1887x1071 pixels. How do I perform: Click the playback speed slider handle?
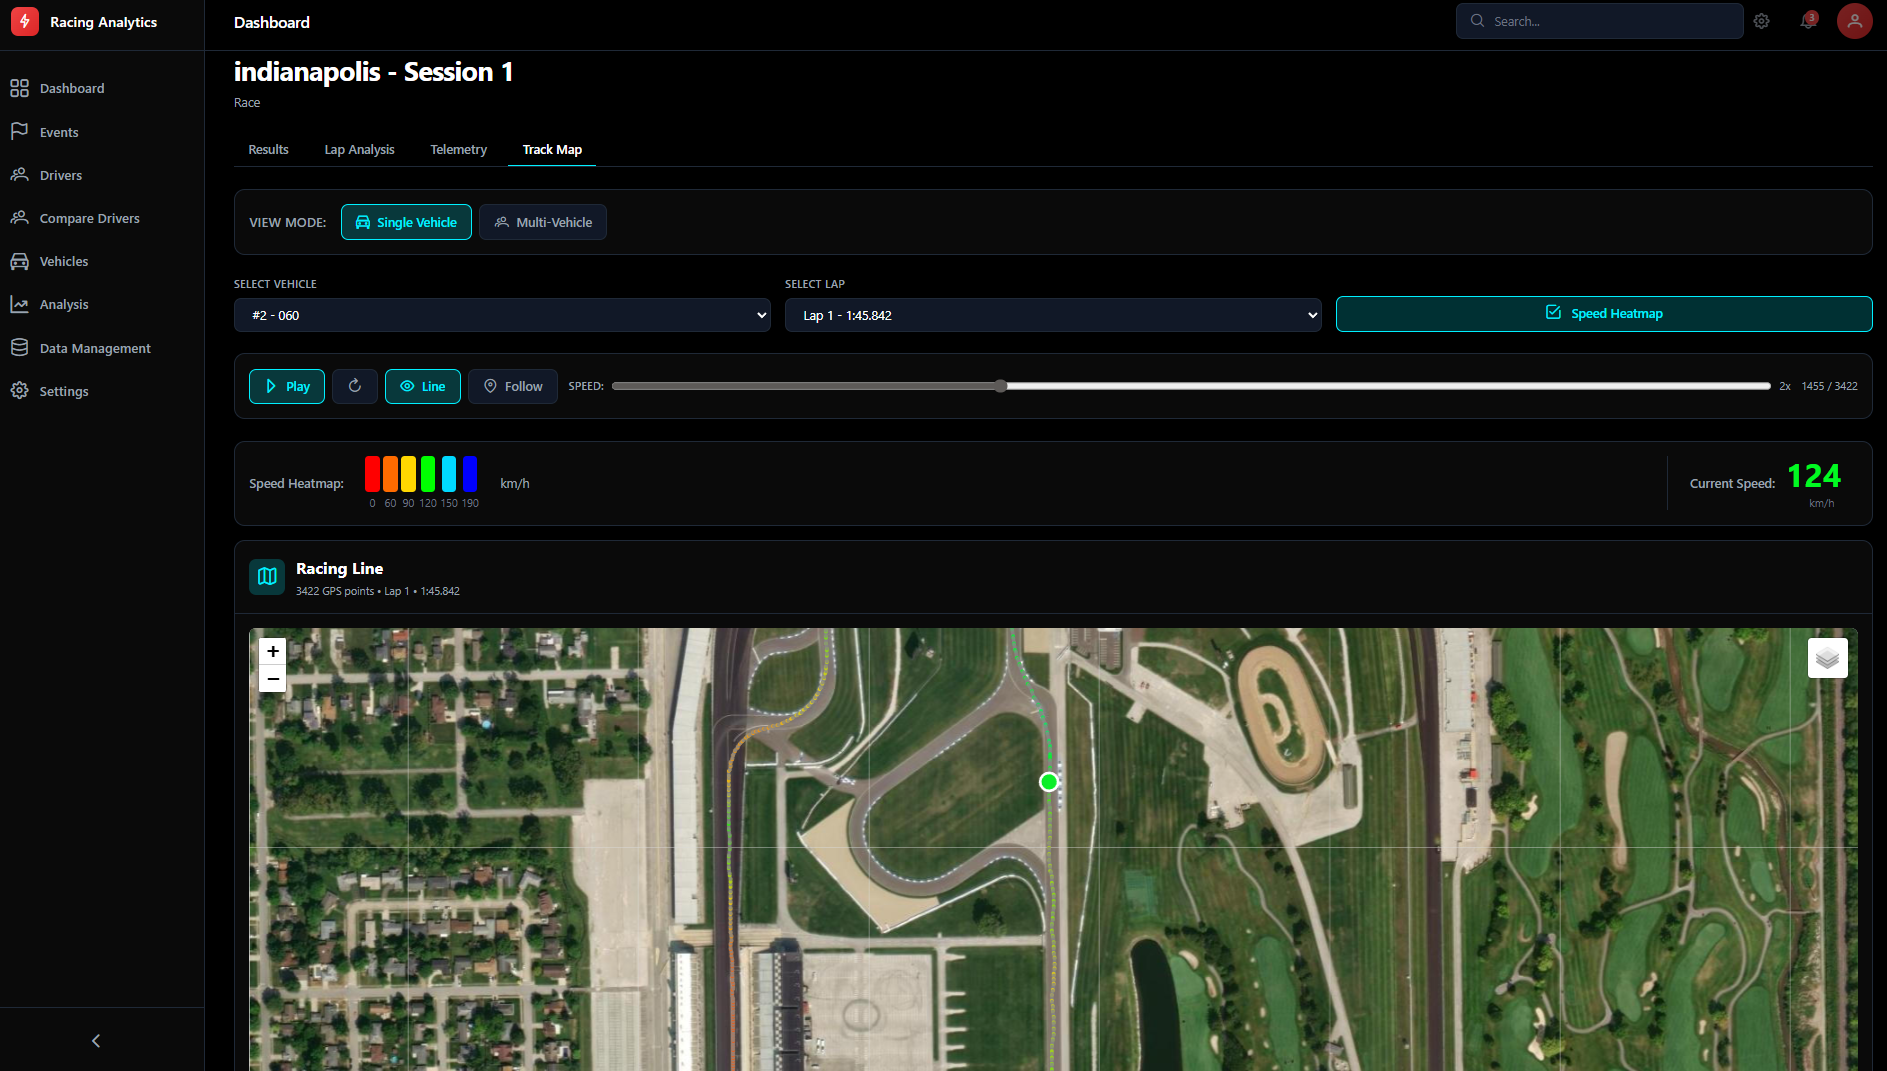(1001, 386)
